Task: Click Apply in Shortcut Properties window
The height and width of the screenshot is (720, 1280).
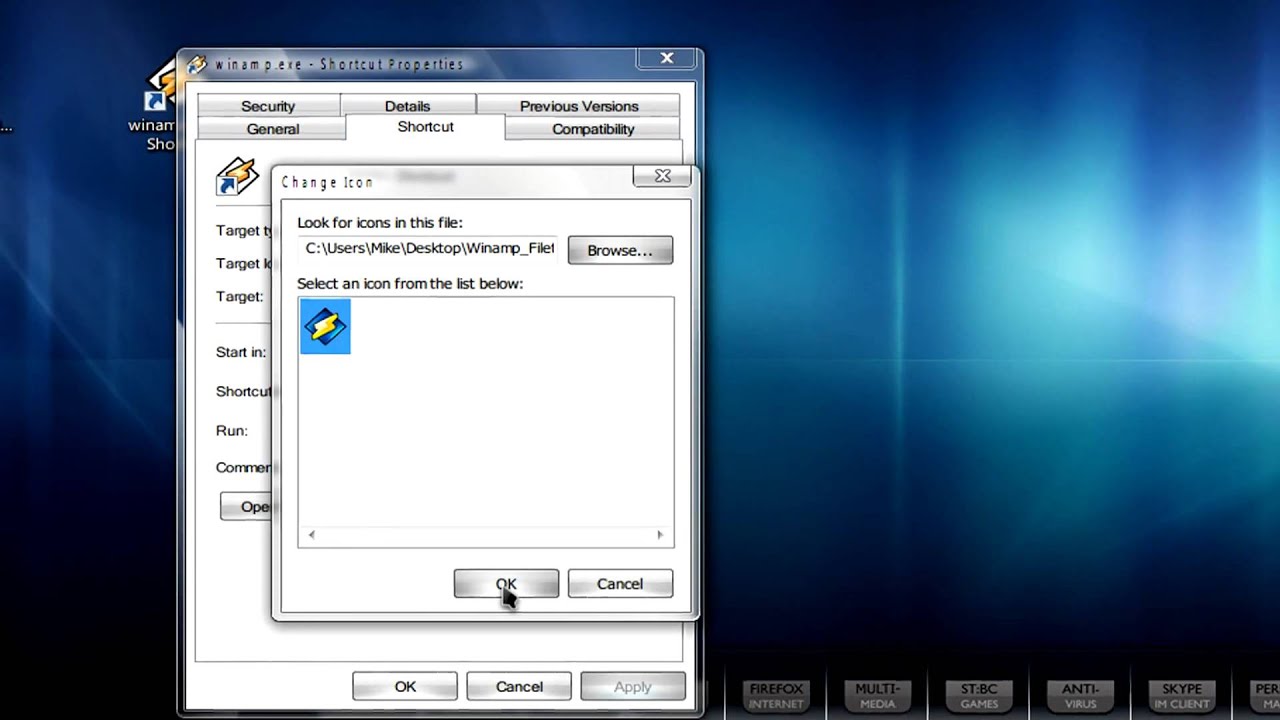Action: (x=633, y=687)
